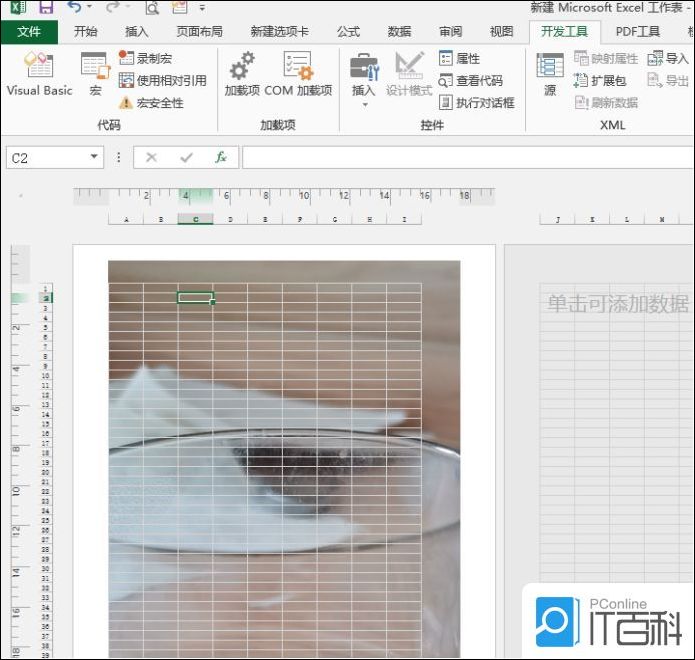
Task: Switch to Page Layout (页面布局) tab
Action: pos(199,31)
